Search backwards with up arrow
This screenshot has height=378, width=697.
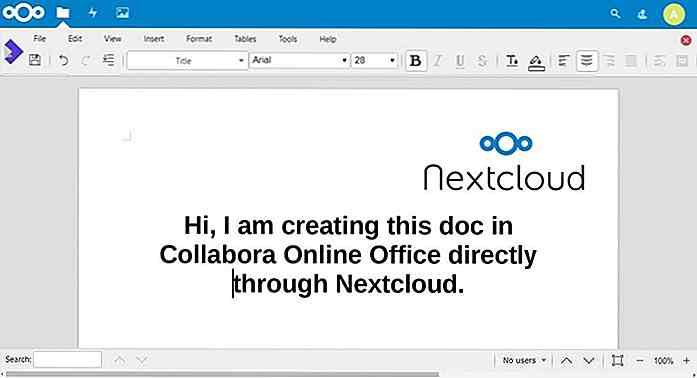pyautogui.click(x=120, y=360)
